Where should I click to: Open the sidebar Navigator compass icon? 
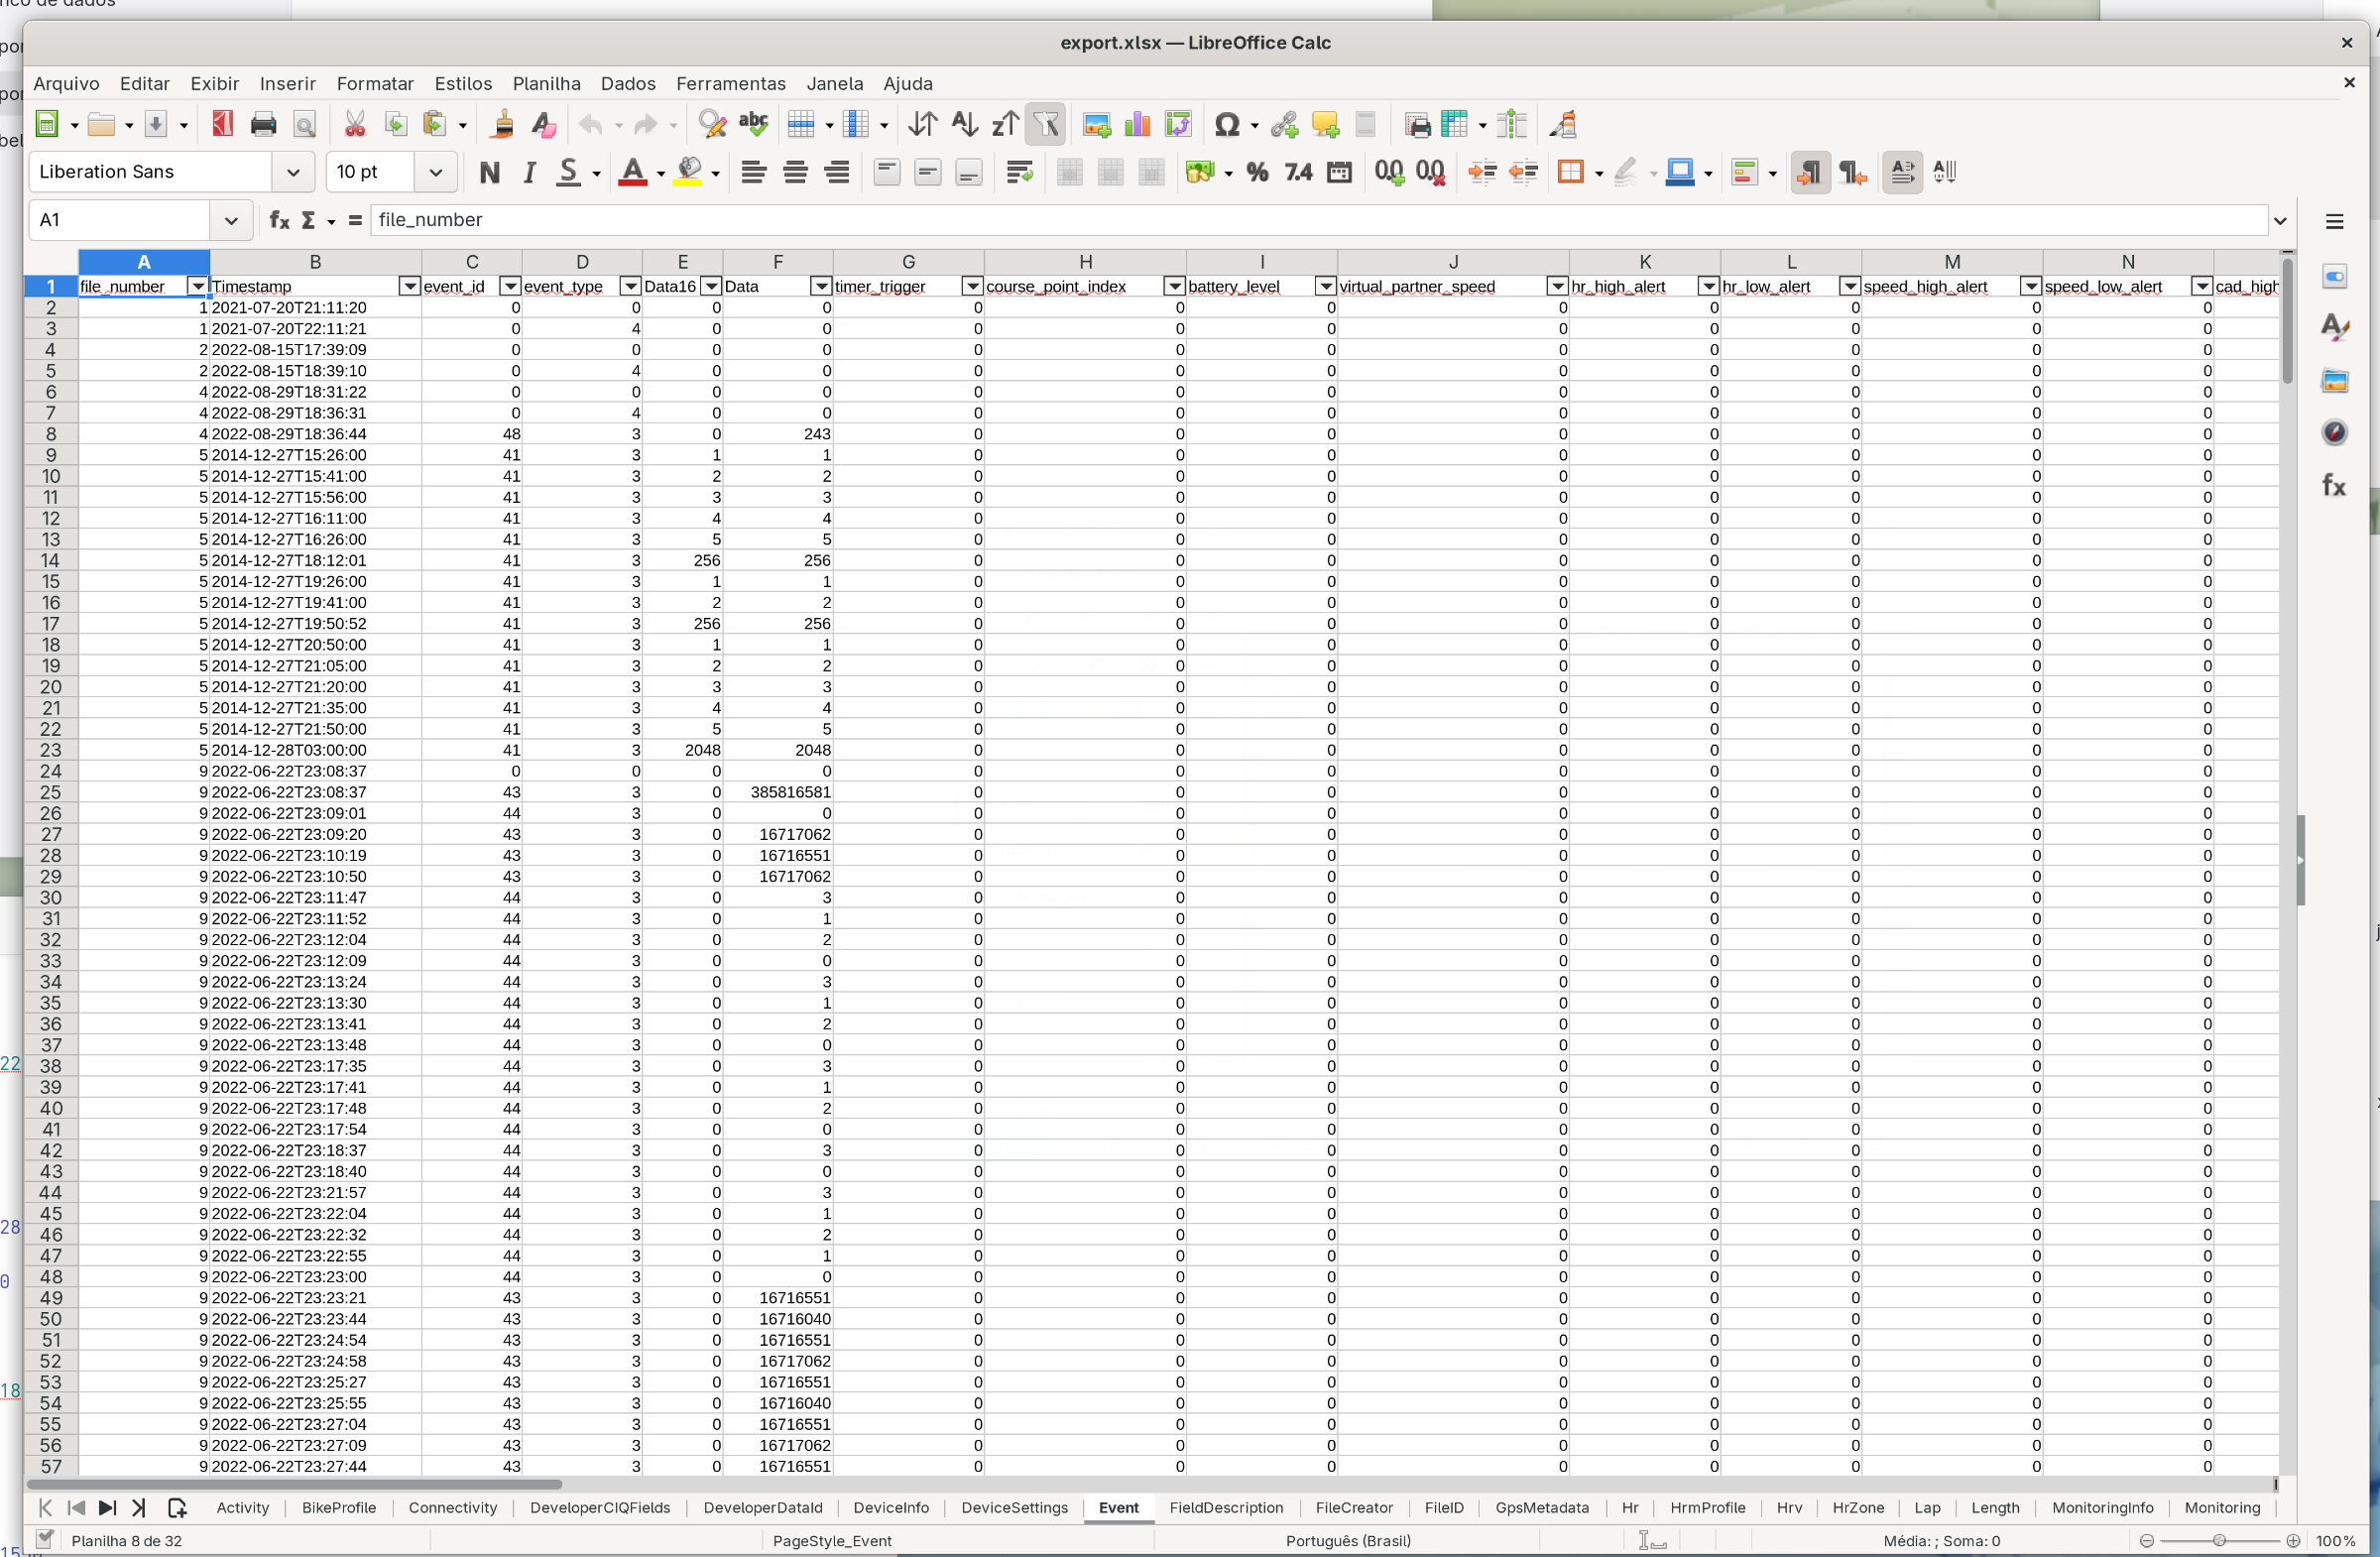[x=2334, y=432]
